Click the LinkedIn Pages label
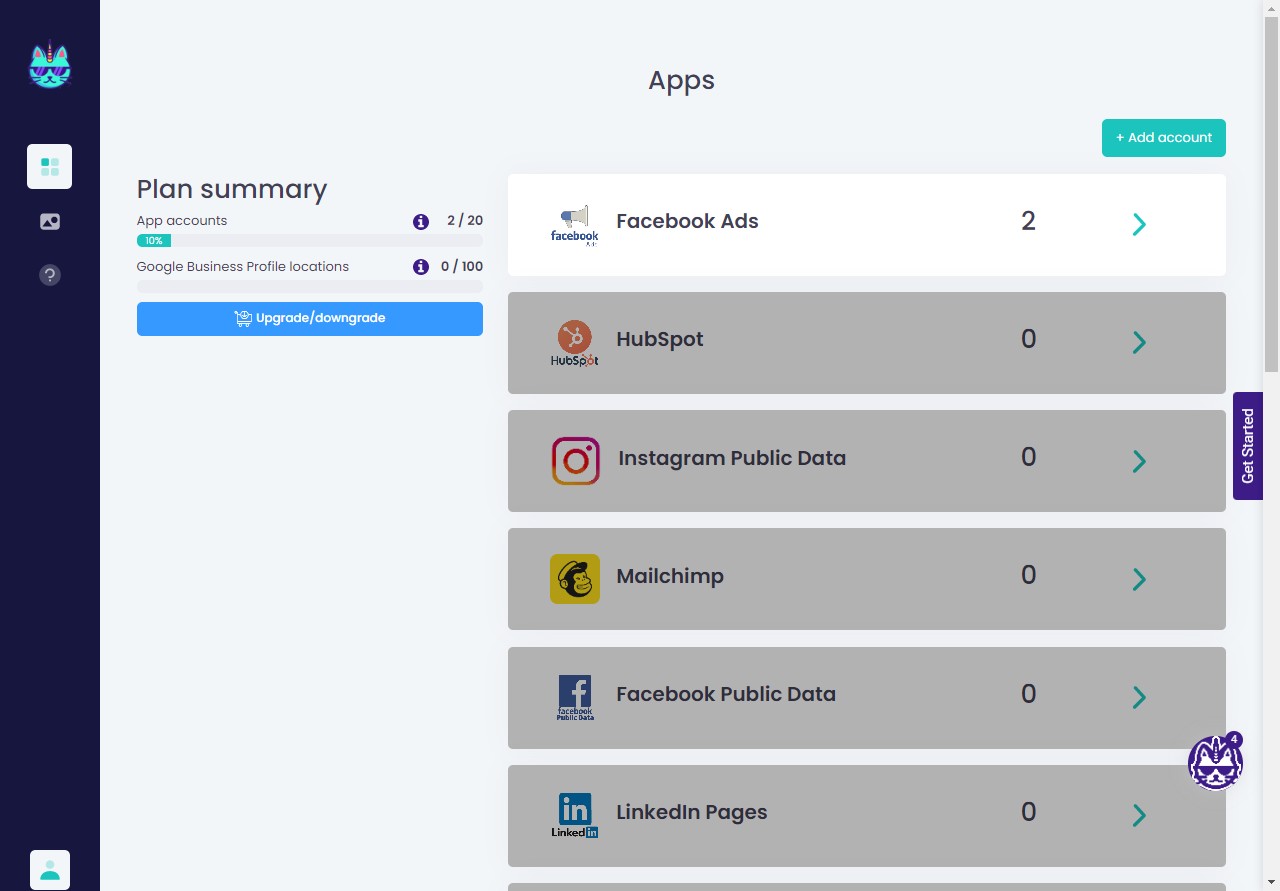1280x891 pixels. pyautogui.click(x=692, y=812)
